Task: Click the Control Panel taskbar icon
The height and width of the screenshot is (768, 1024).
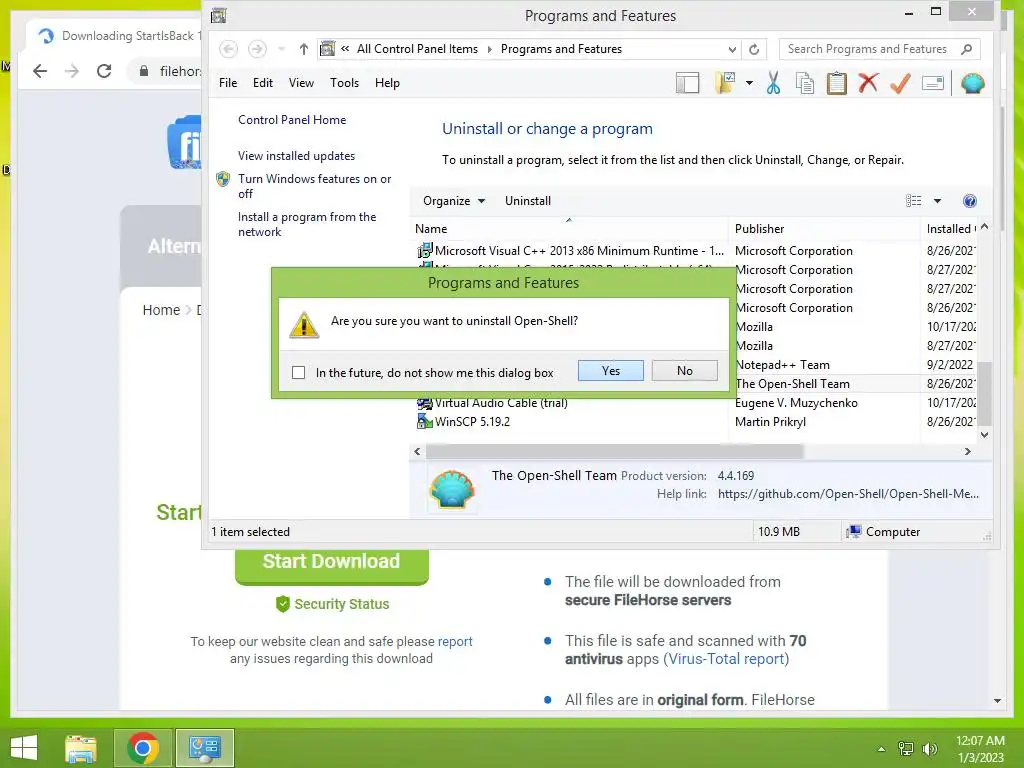Action: point(204,748)
